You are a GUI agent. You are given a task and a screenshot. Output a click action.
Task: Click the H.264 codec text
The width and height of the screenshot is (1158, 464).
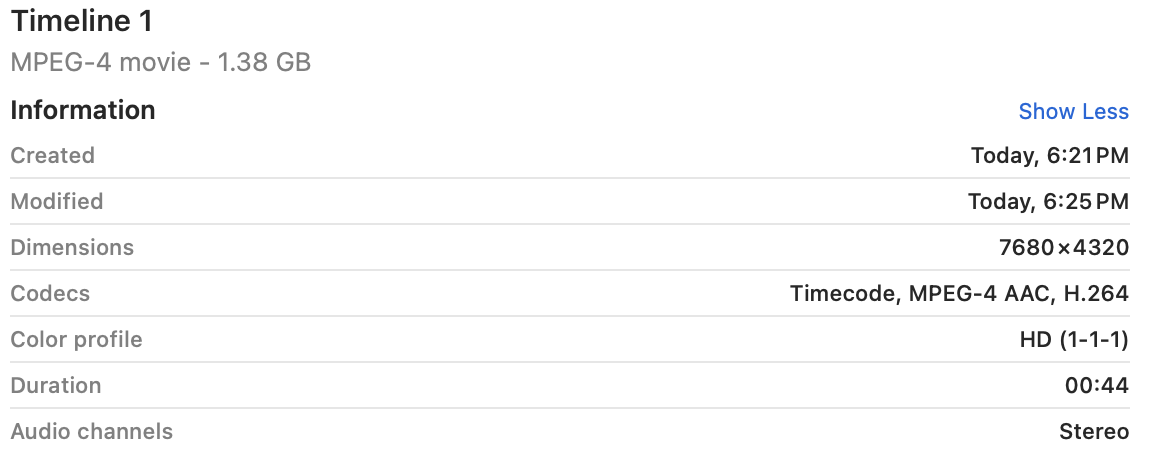(1097, 294)
